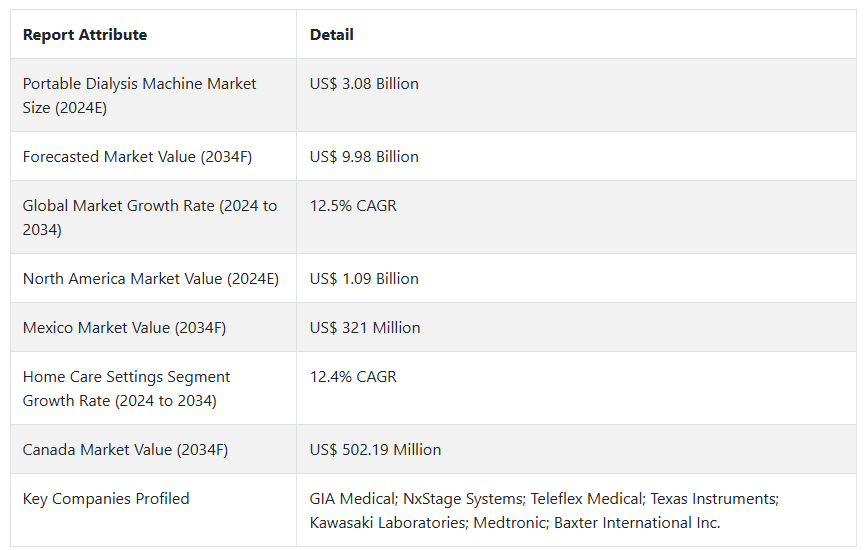Select the North America Market Value cell

click(151, 279)
